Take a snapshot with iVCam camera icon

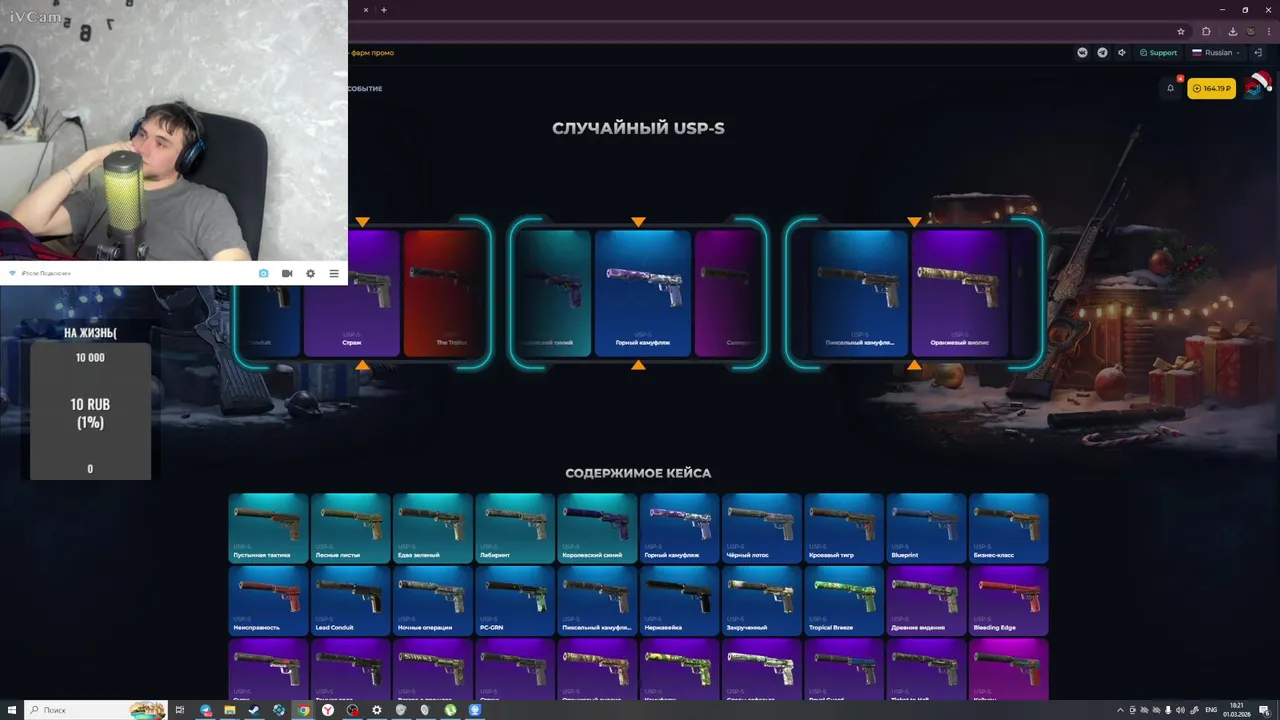(x=264, y=273)
